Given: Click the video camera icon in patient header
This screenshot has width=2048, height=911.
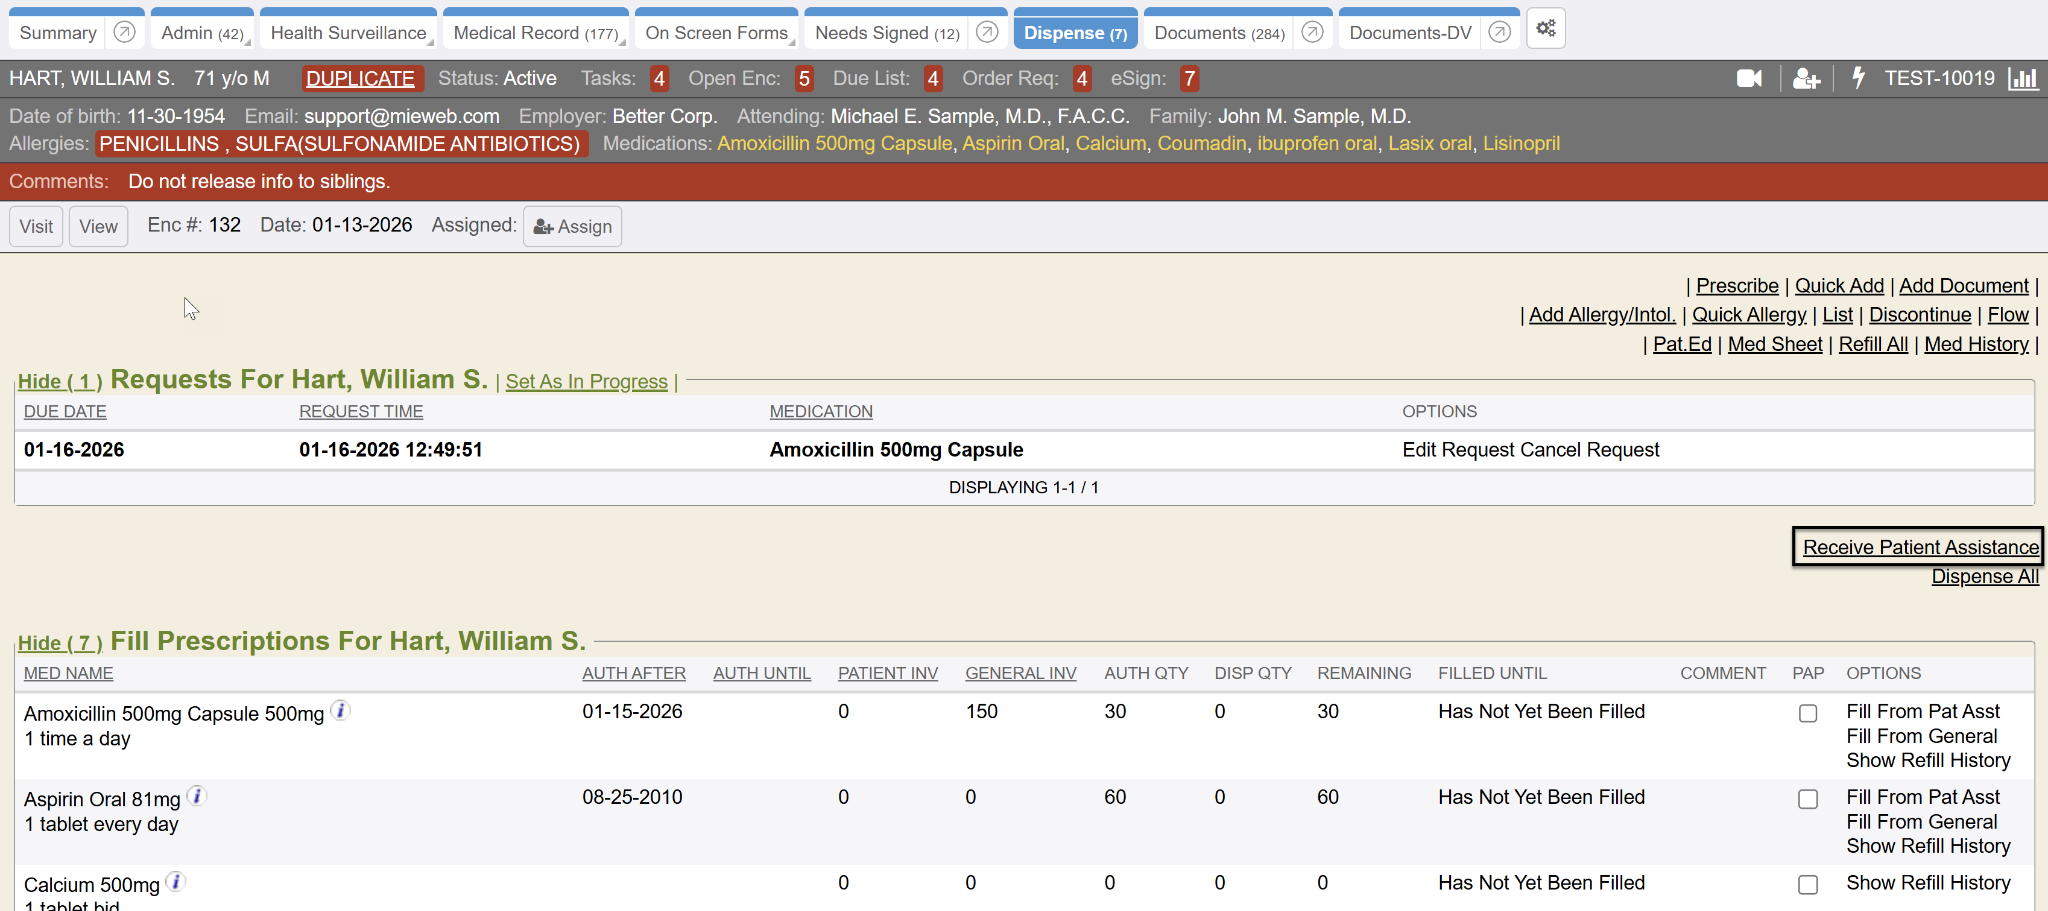Looking at the screenshot, I should click(x=1749, y=79).
